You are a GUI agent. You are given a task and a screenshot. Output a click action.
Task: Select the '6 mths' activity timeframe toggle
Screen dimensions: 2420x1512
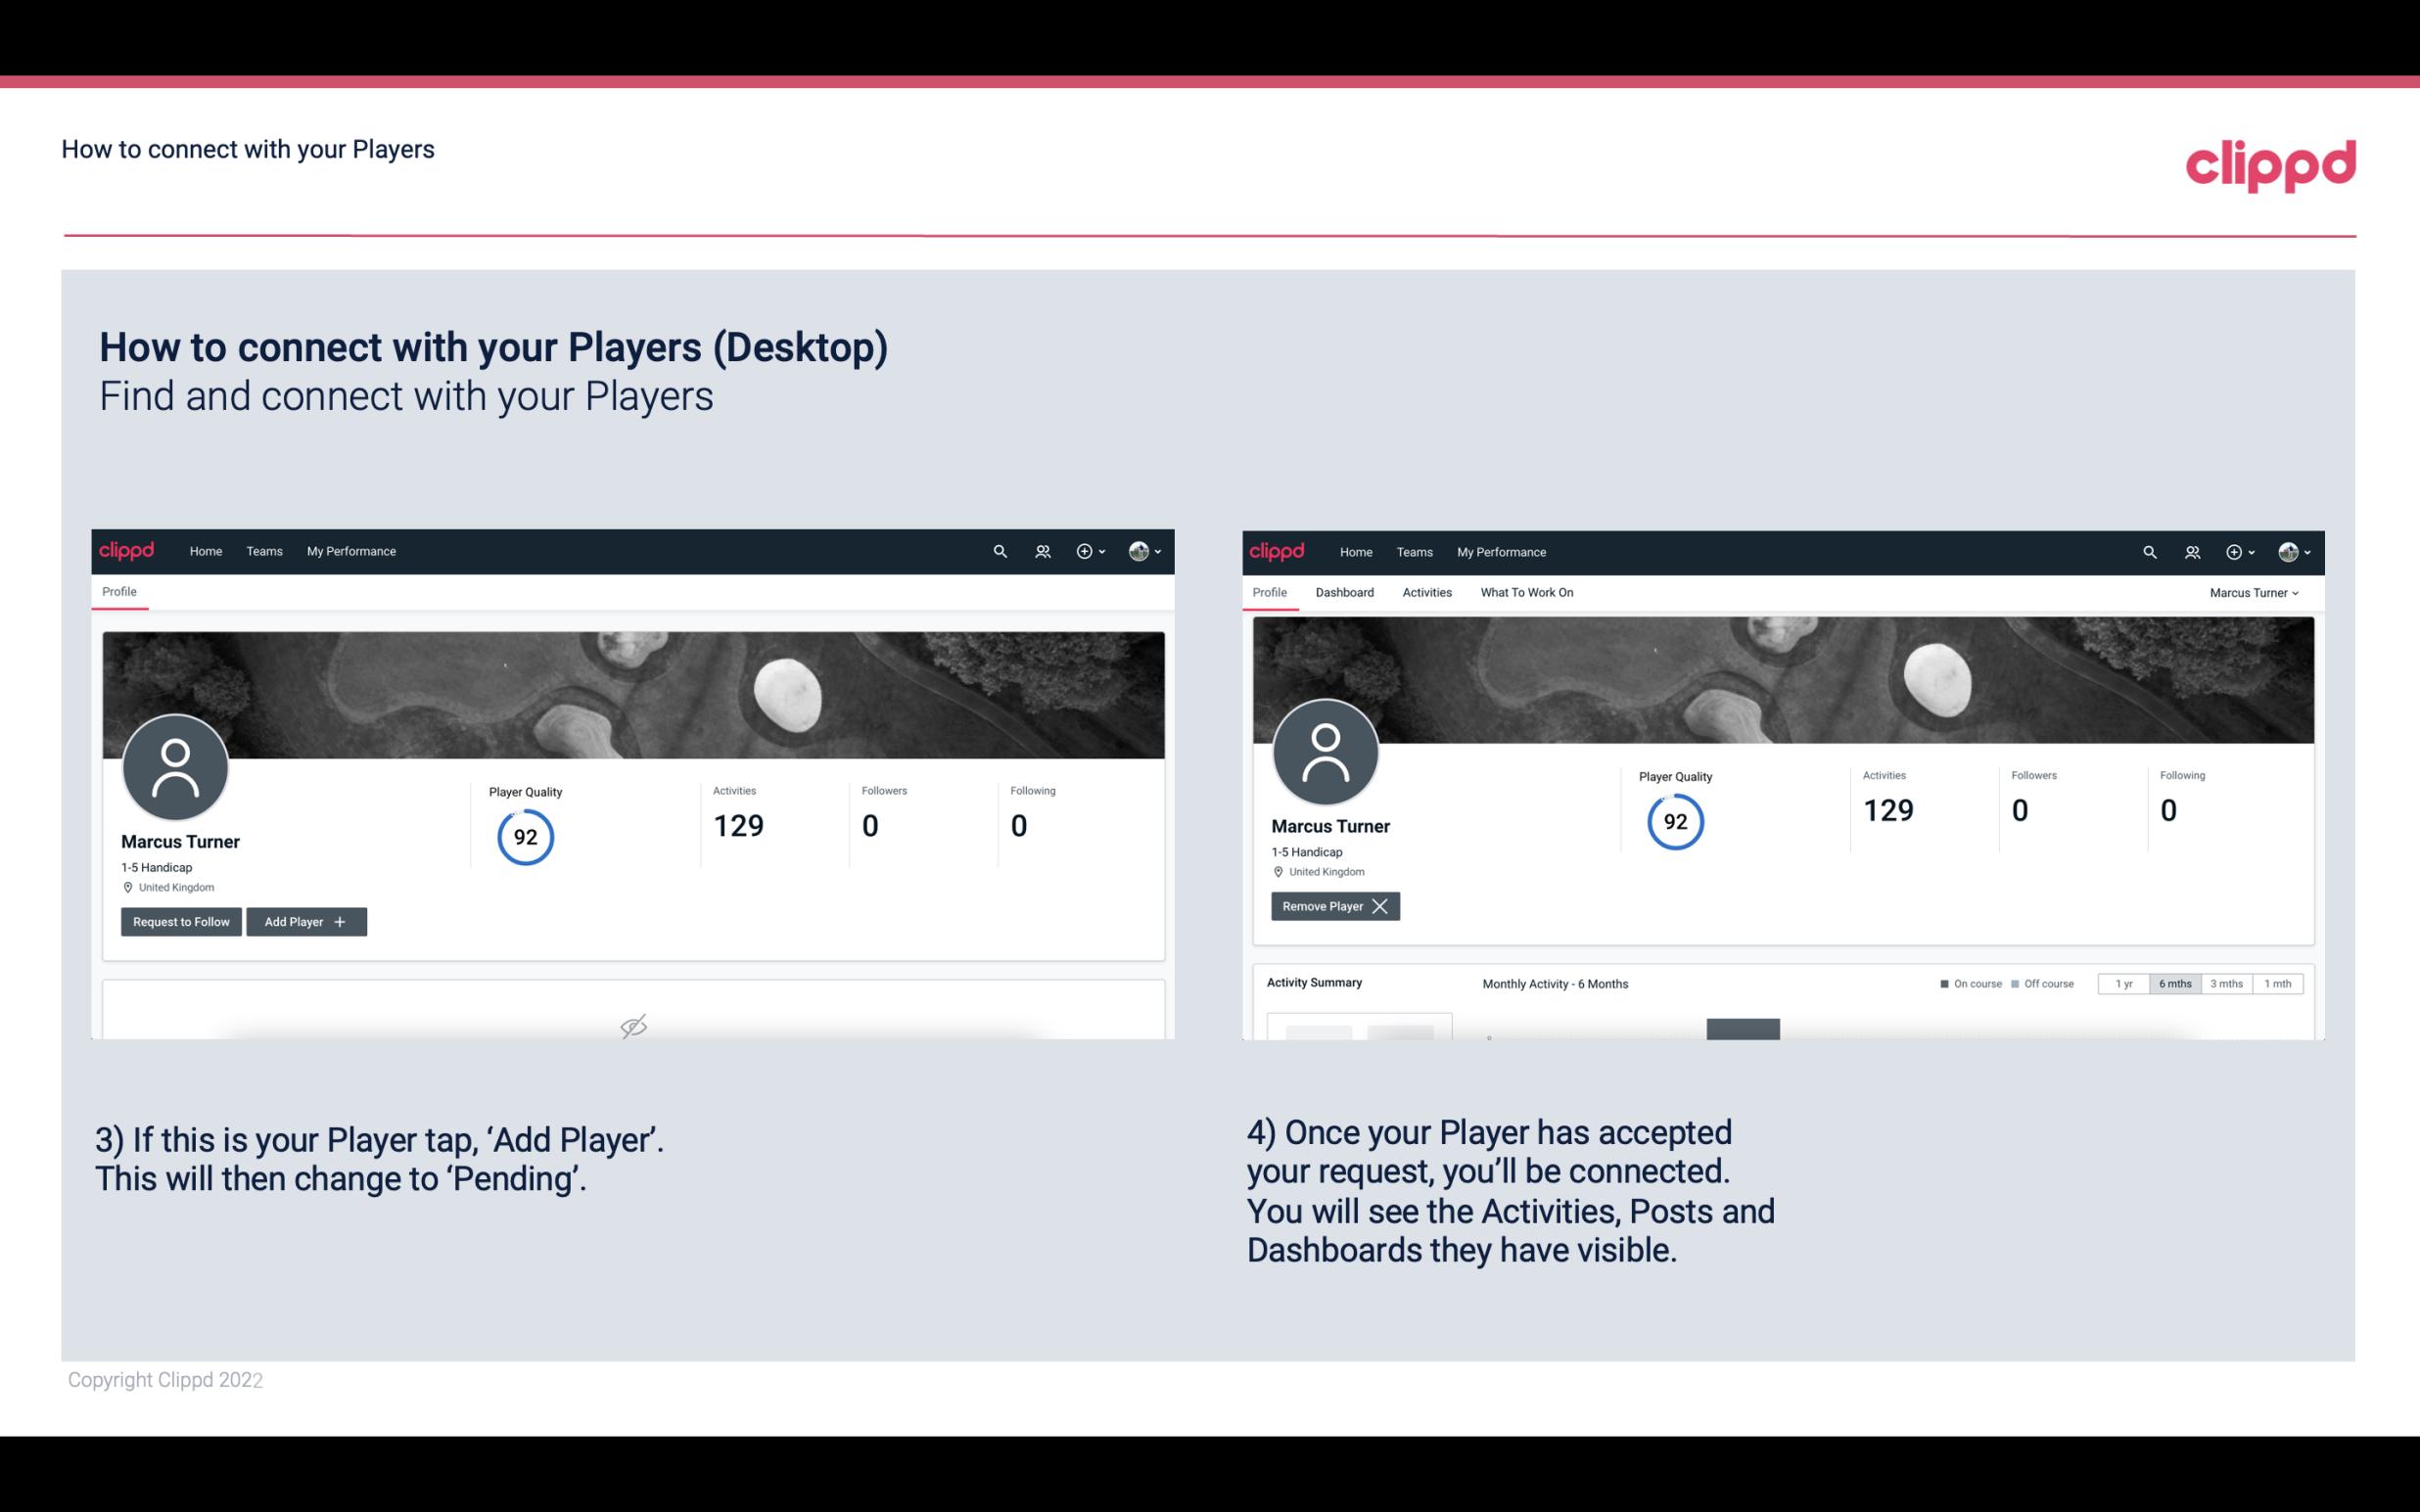(2176, 983)
